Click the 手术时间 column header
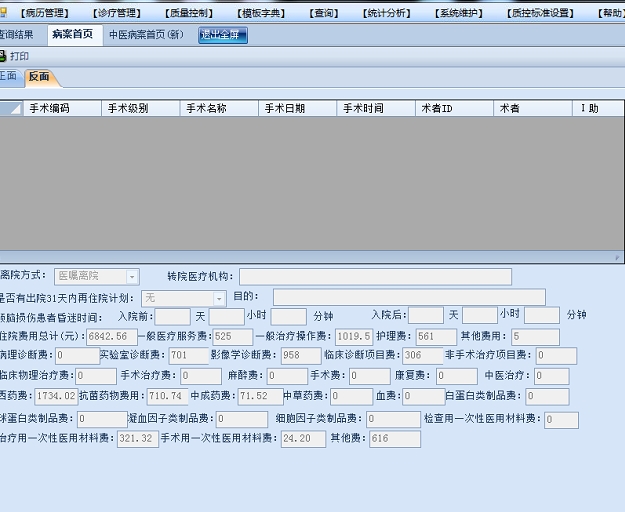This screenshot has height=512, width=625. coord(376,108)
